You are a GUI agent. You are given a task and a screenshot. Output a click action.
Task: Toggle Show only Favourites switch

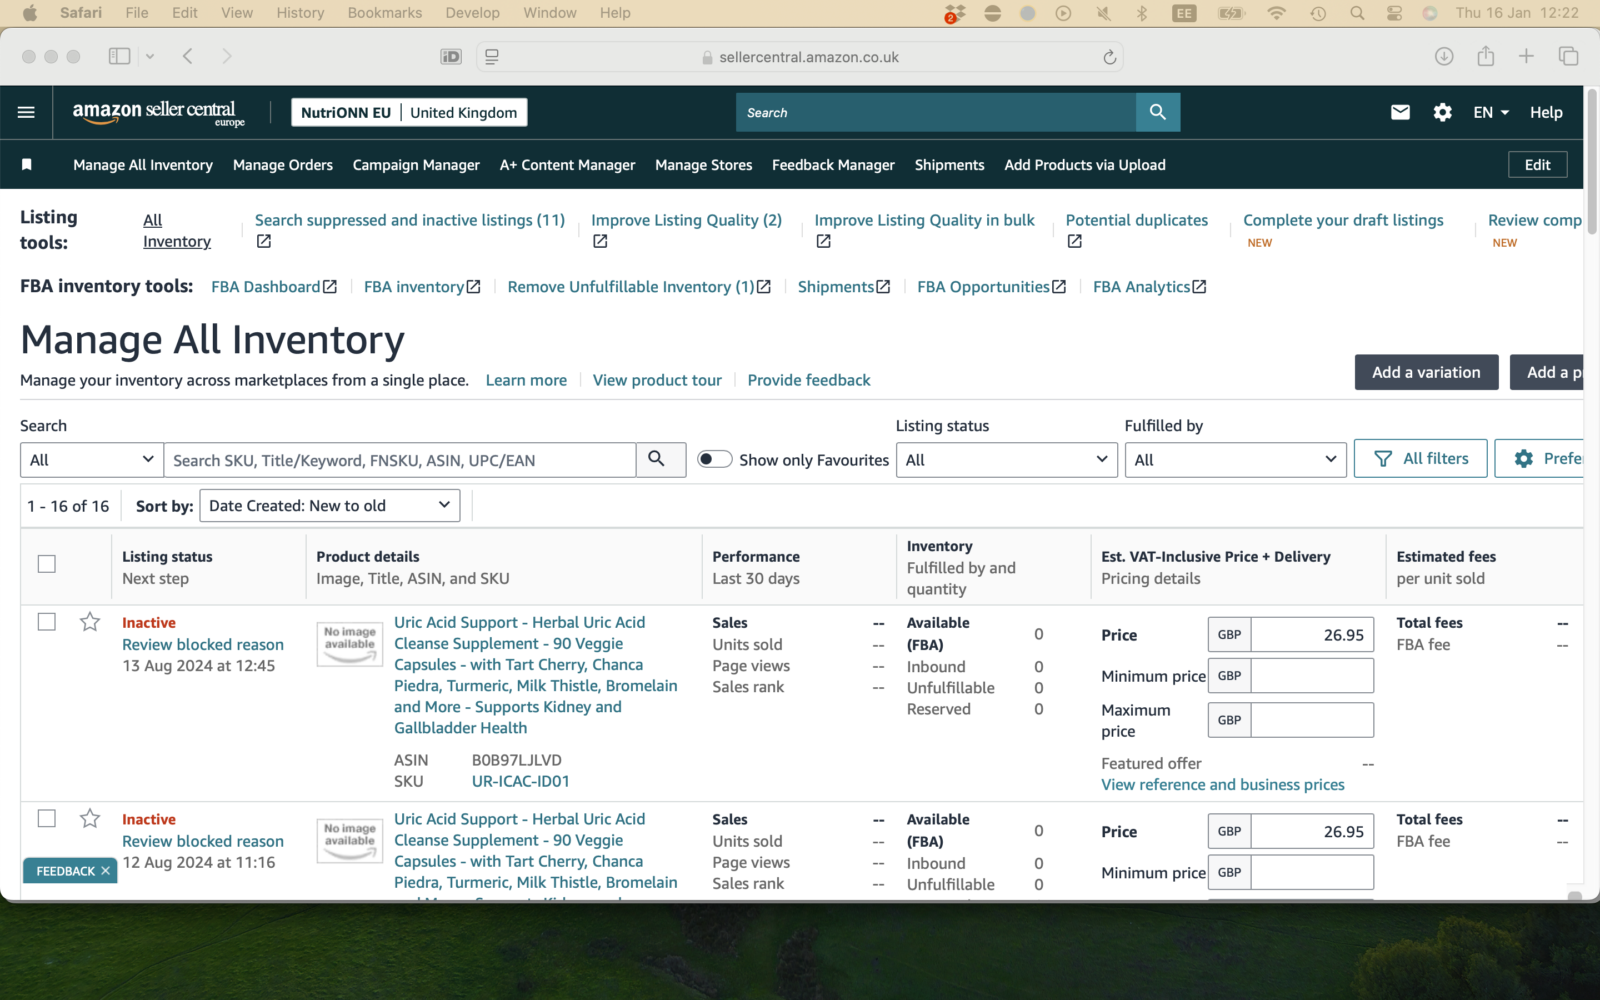click(x=714, y=459)
